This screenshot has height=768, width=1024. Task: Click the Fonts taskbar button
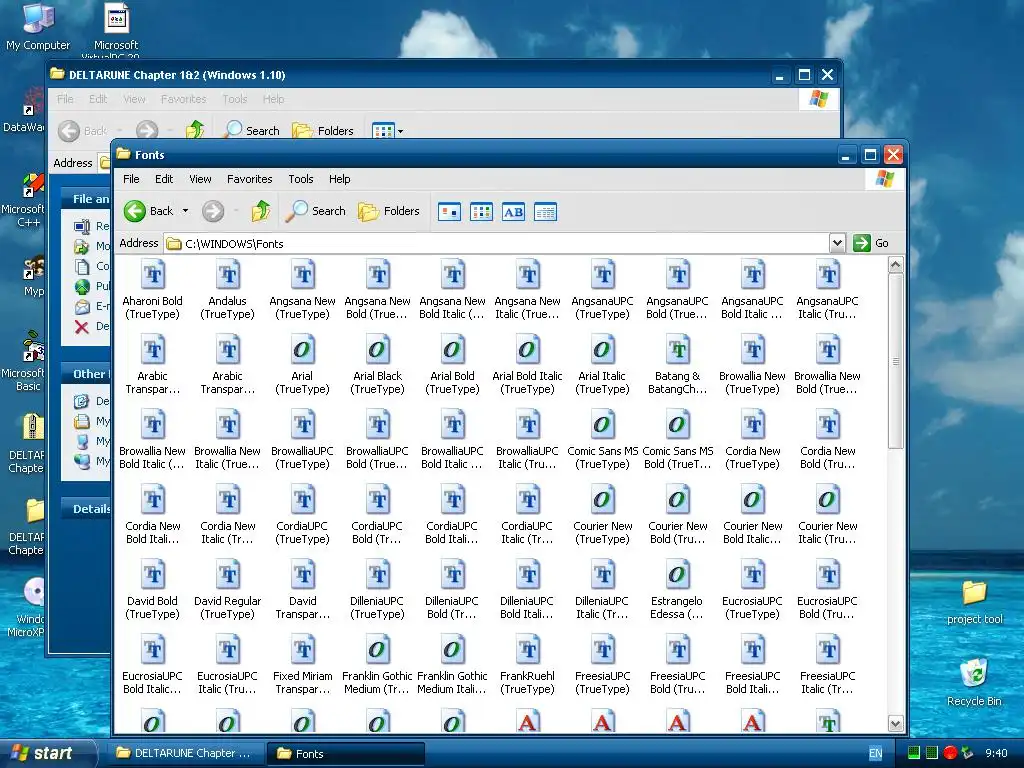coord(346,754)
